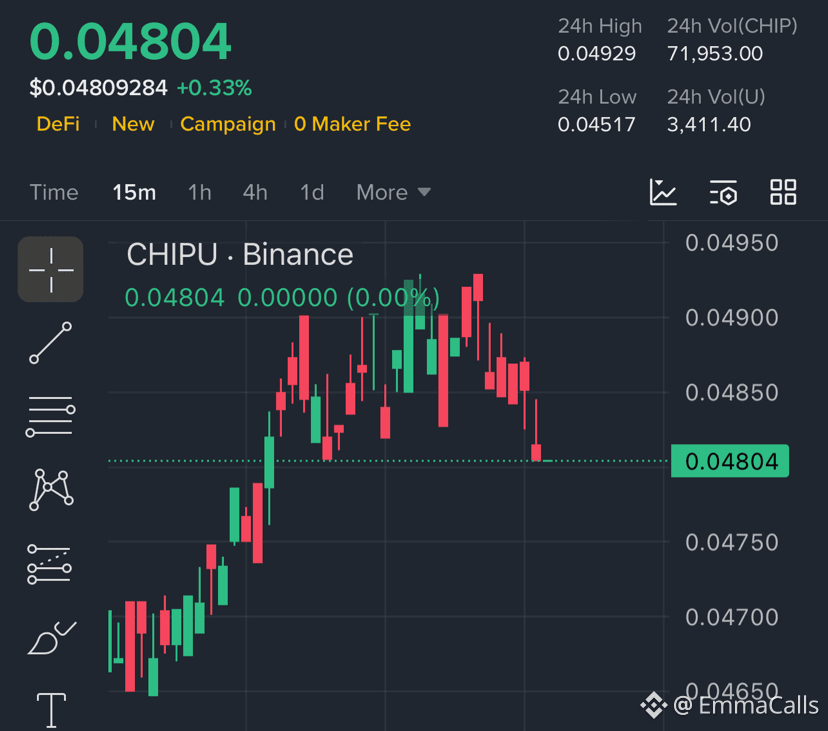
Task: Click the large 0.04804 current price
Action: click(x=130, y=41)
